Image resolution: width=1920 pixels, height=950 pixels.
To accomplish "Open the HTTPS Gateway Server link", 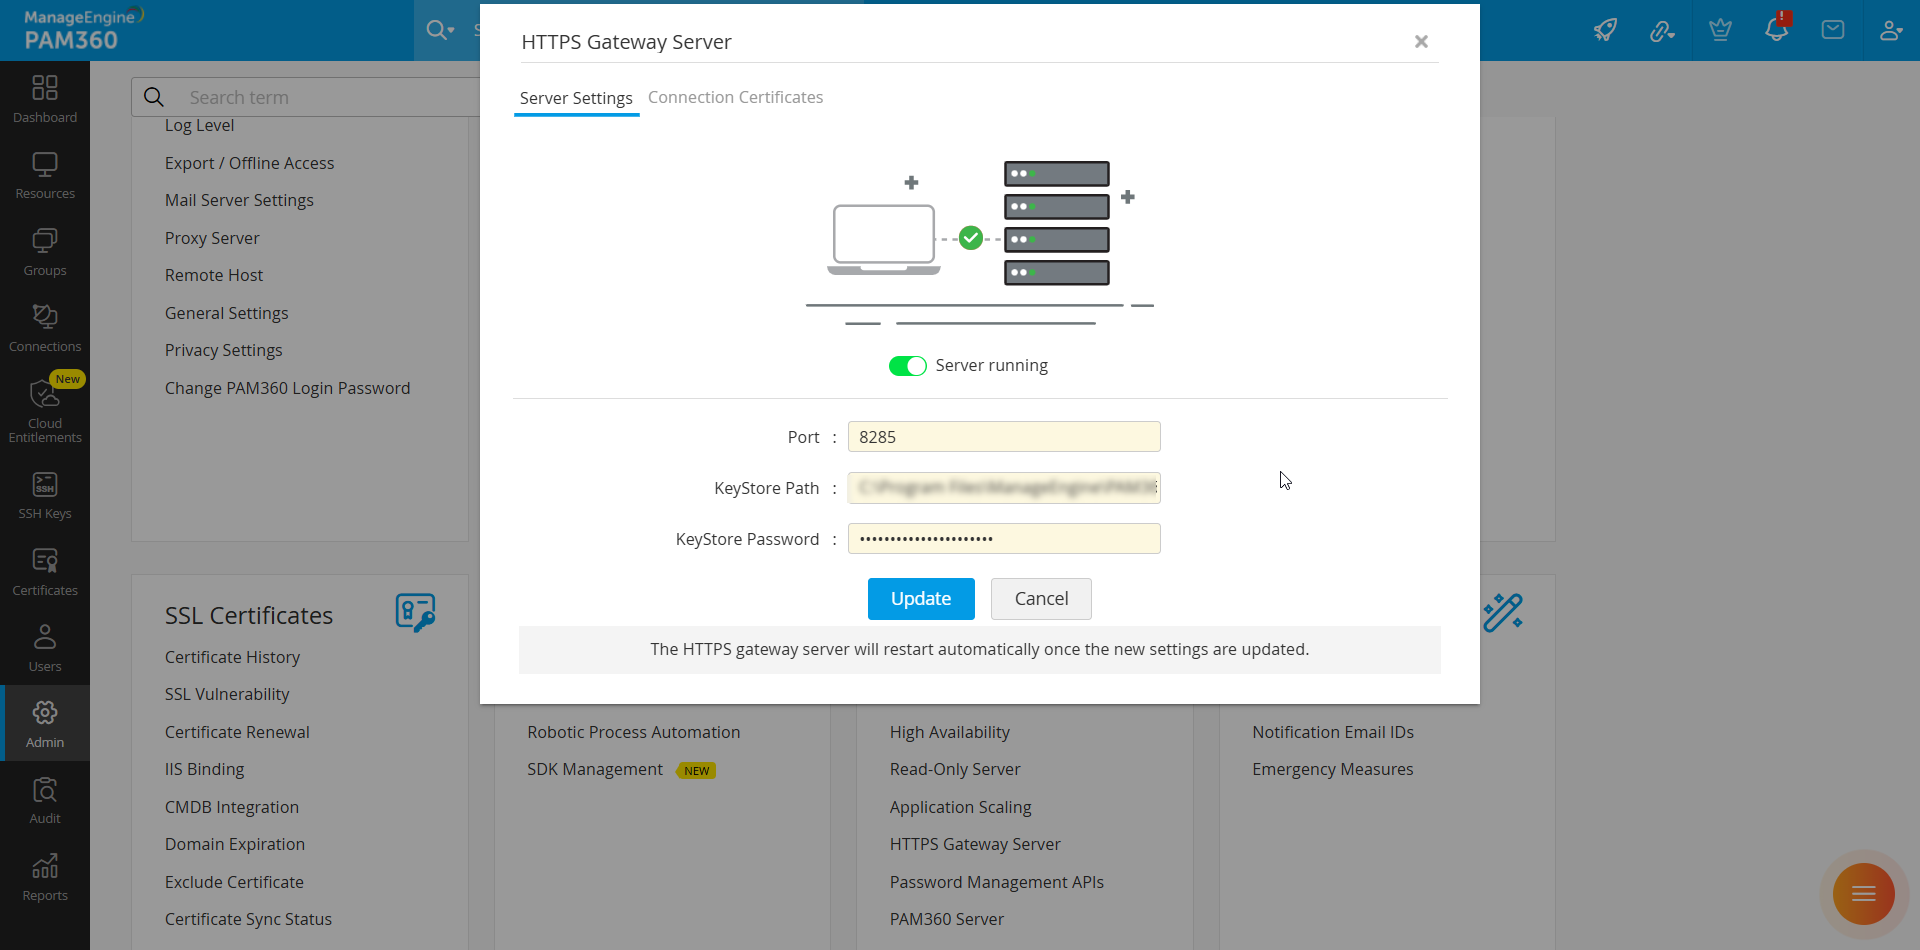I will 974,844.
